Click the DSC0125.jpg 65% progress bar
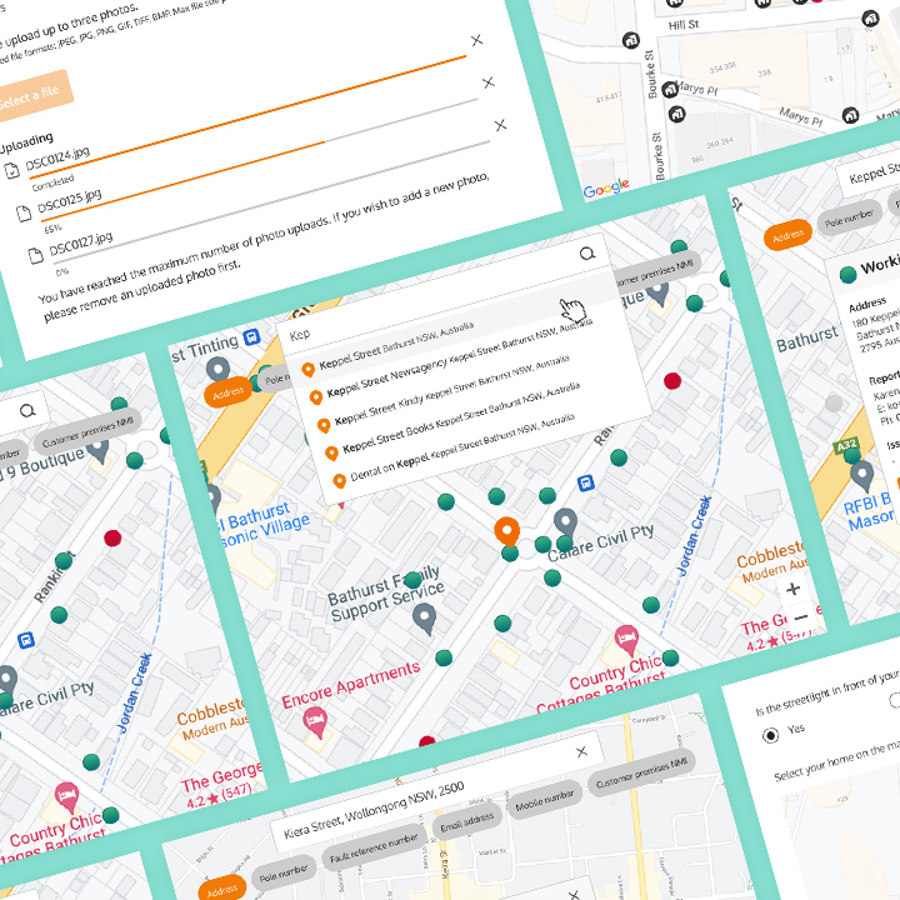The width and height of the screenshot is (900, 900). [x=258, y=160]
